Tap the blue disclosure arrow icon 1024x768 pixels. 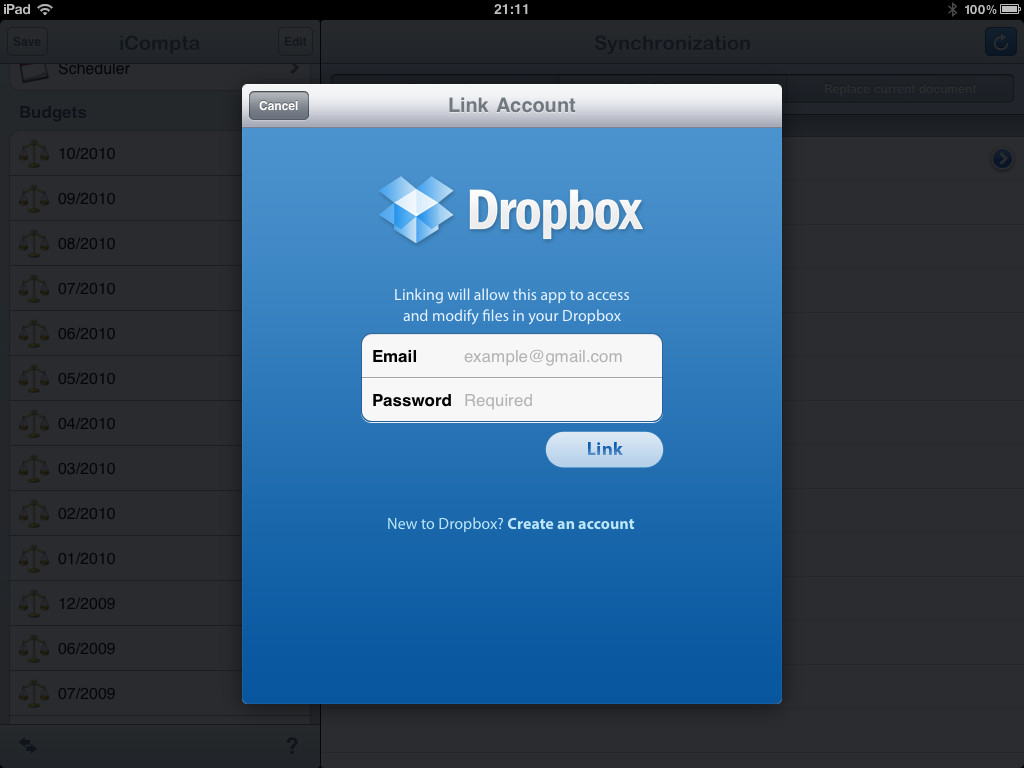coord(1001,159)
